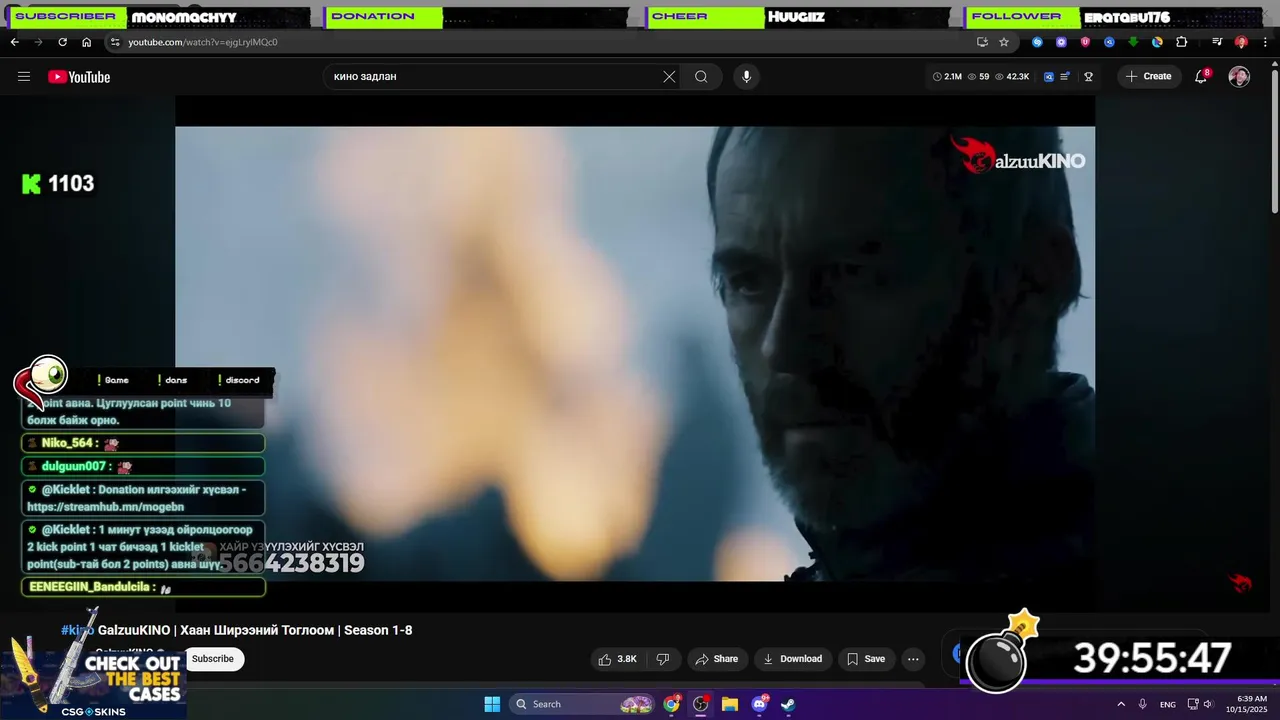
Task: Open Chrome from the taskbar
Action: point(672,704)
